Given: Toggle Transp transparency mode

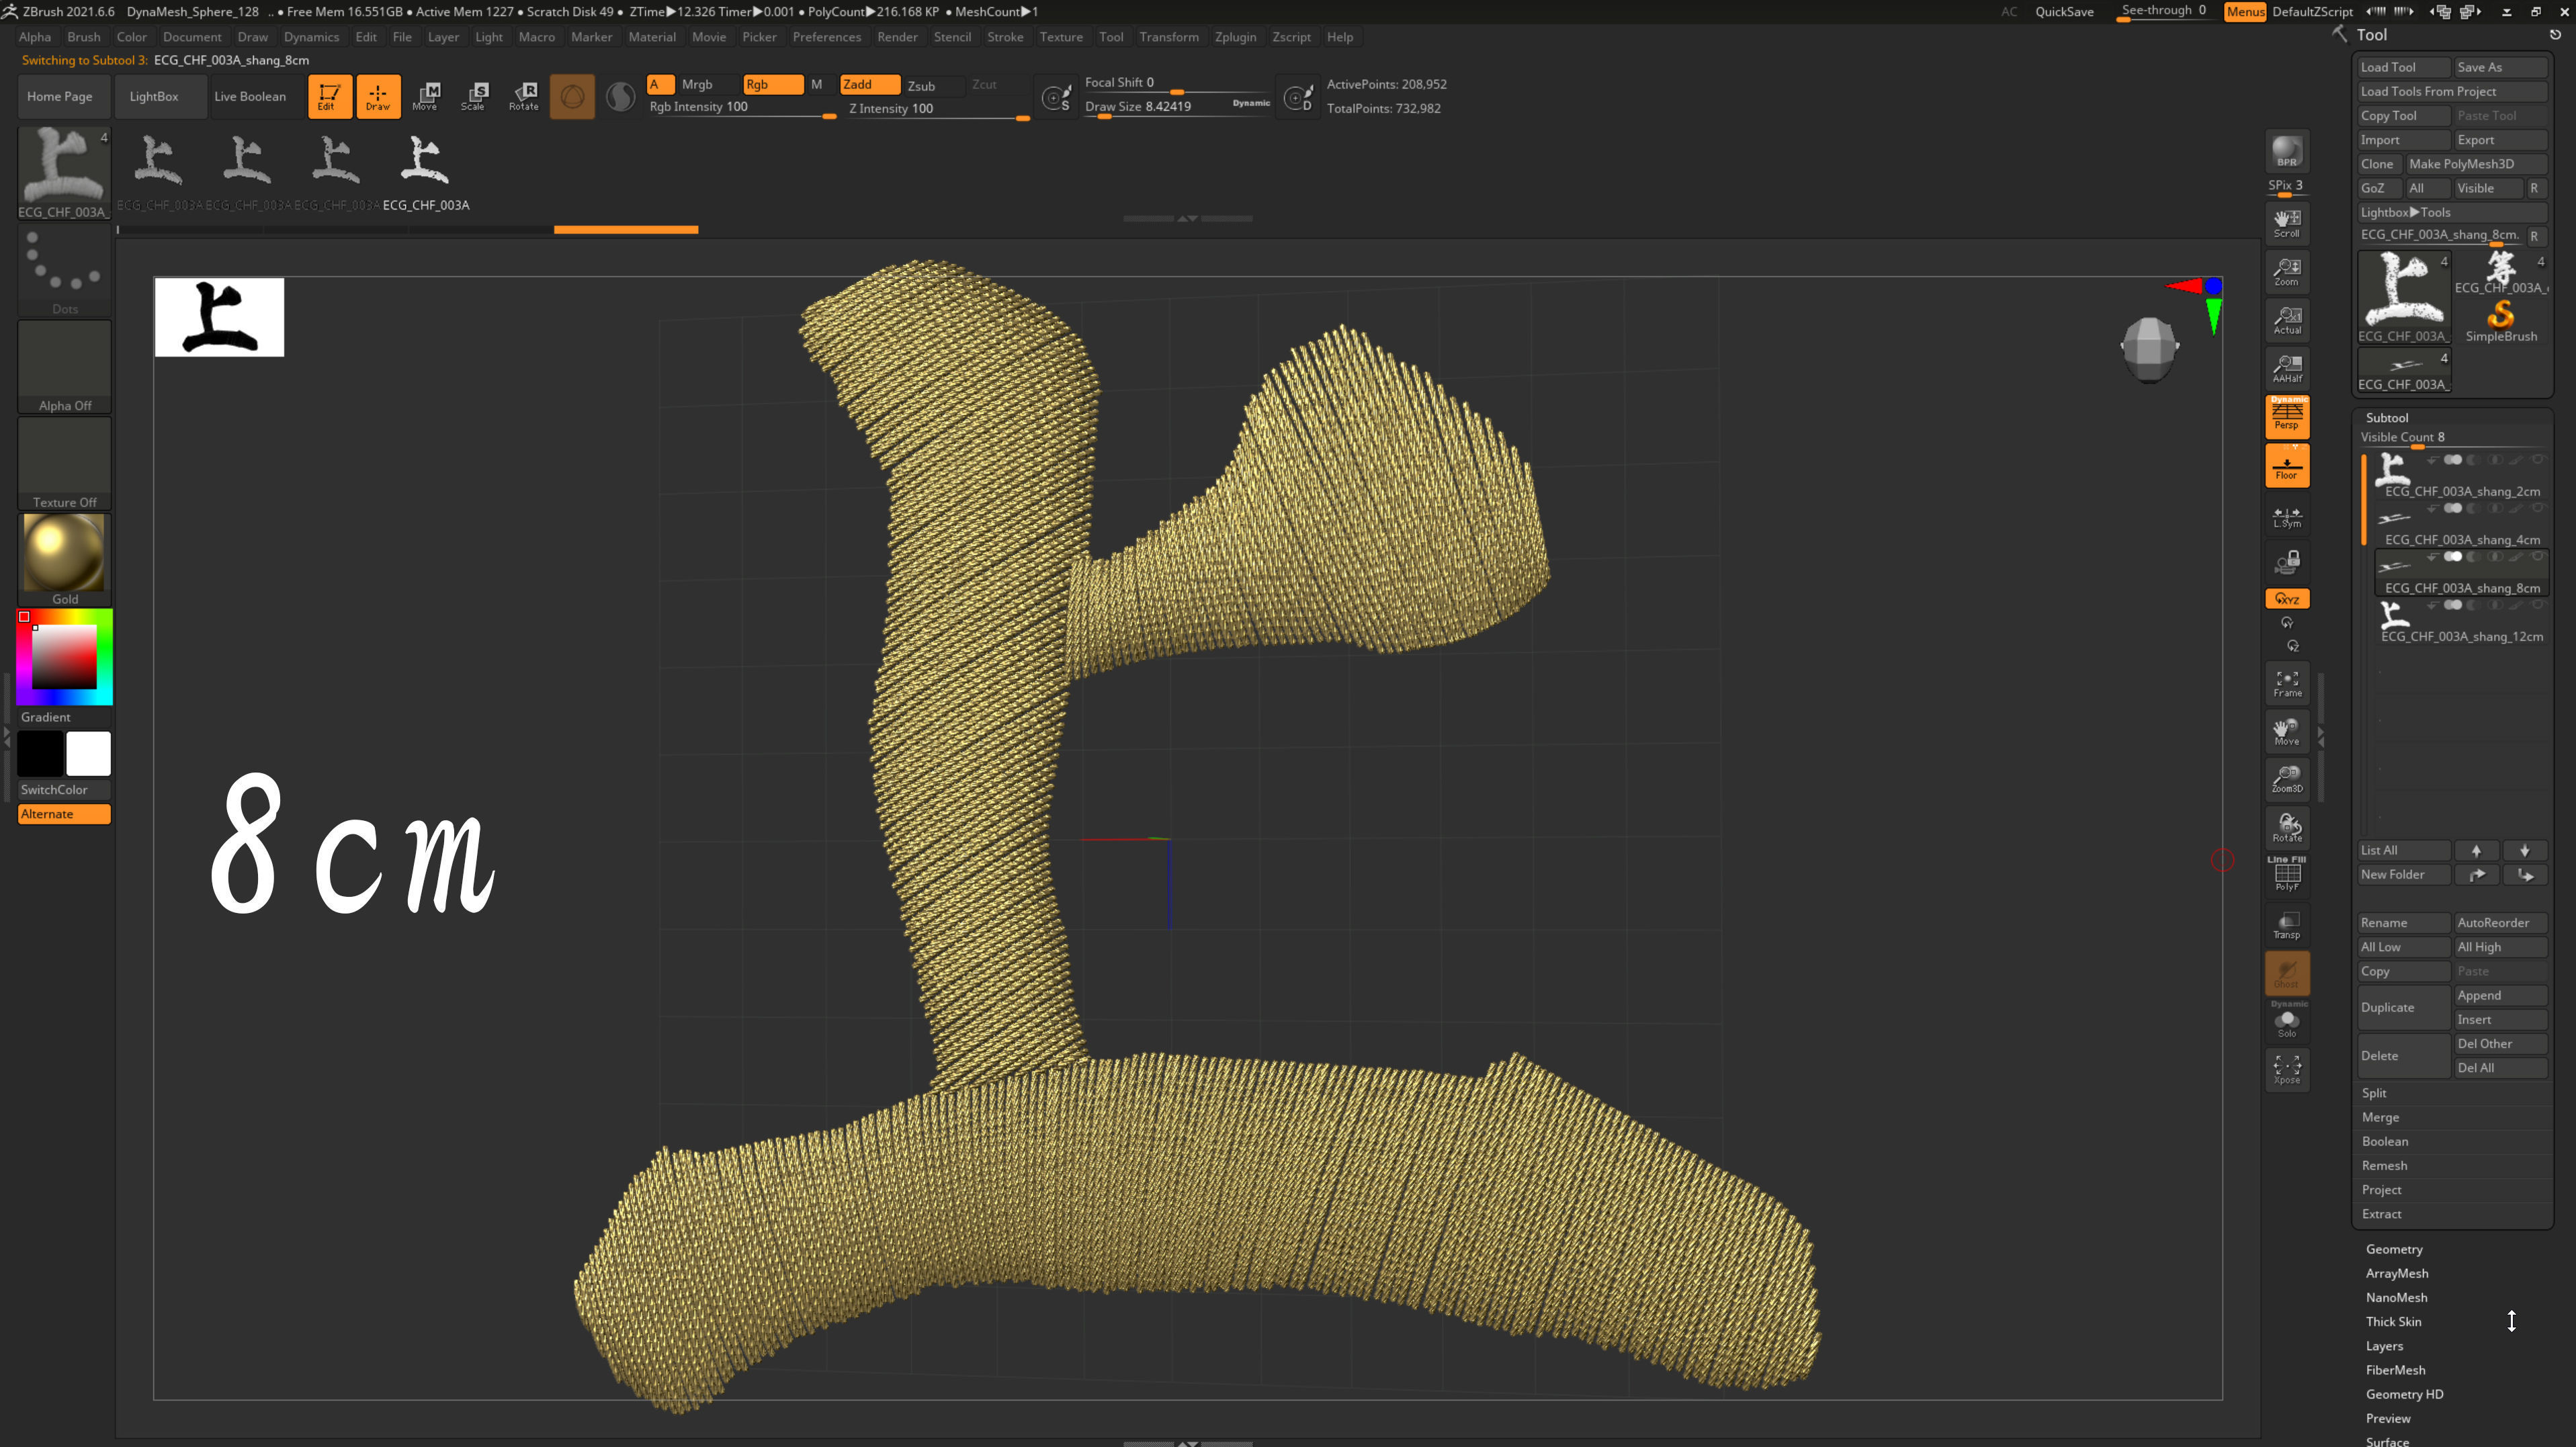Looking at the screenshot, I should (x=2286, y=925).
